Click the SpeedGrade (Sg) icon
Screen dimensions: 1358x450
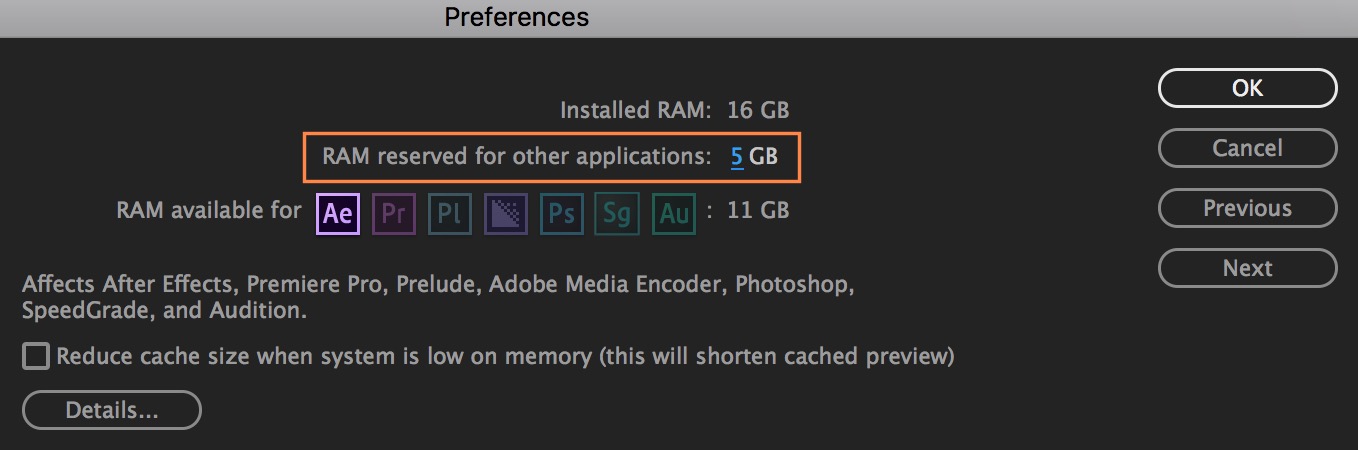click(x=618, y=213)
